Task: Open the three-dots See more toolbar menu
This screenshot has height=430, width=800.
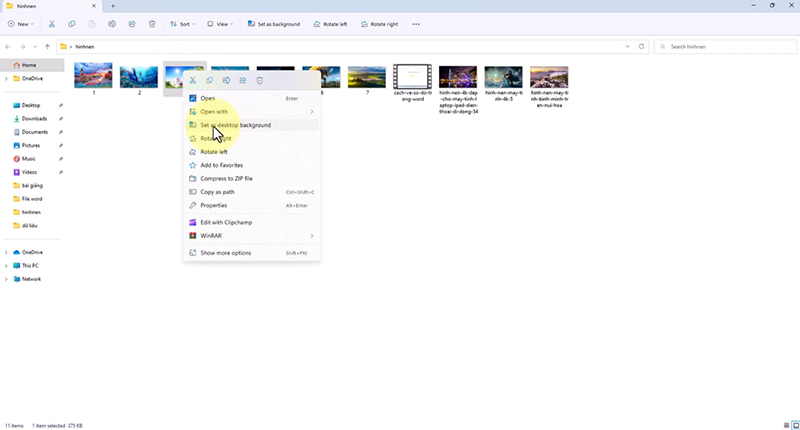Action: click(416, 24)
